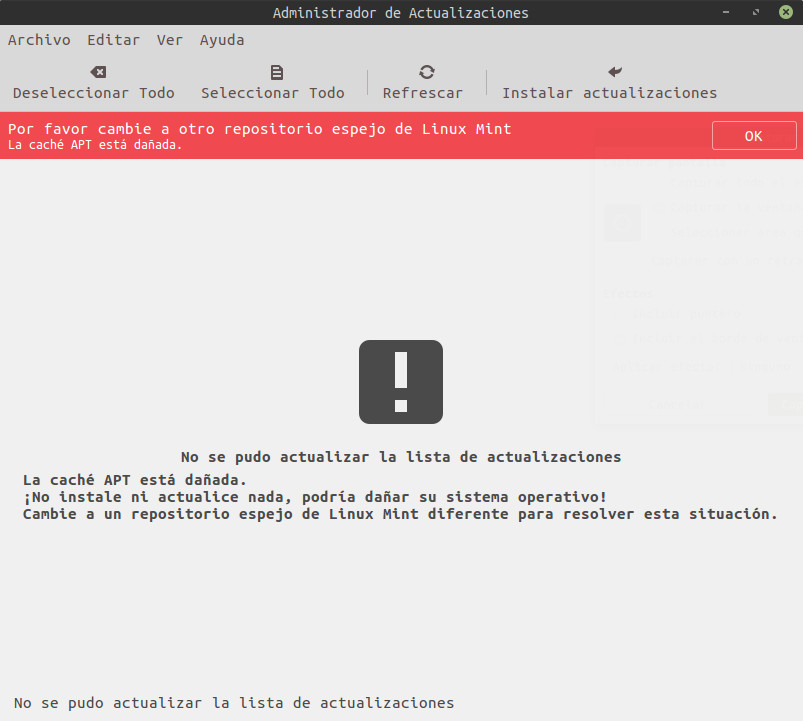Close the Administrador de Actualizaciones window
This screenshot has width=803, height=721.
786,12
